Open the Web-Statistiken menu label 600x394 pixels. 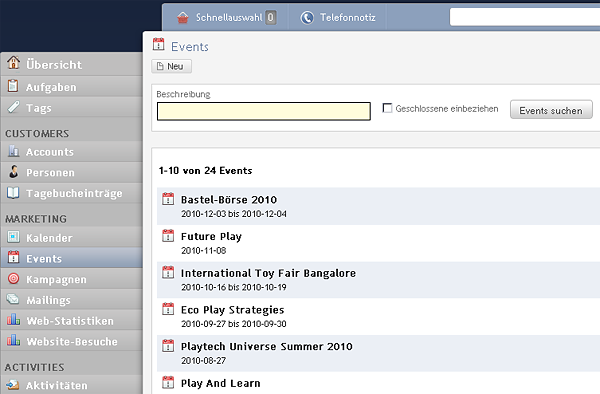[x=70, y=321]
